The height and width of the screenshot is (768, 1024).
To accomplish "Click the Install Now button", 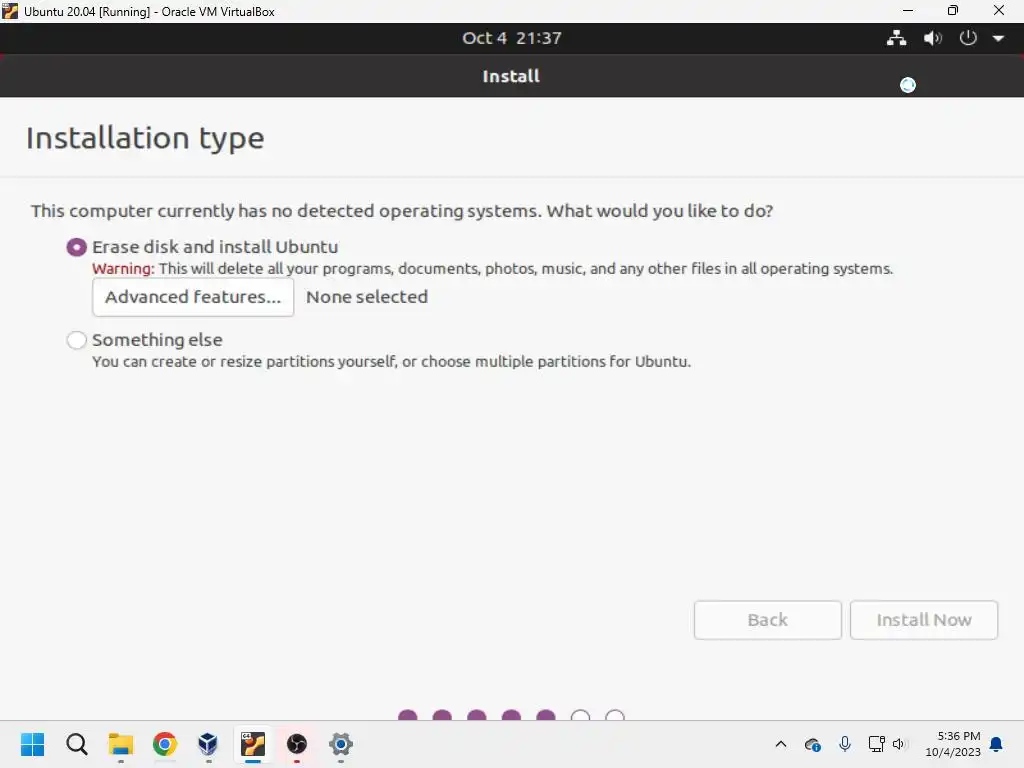I will click(x=923, y=620).
